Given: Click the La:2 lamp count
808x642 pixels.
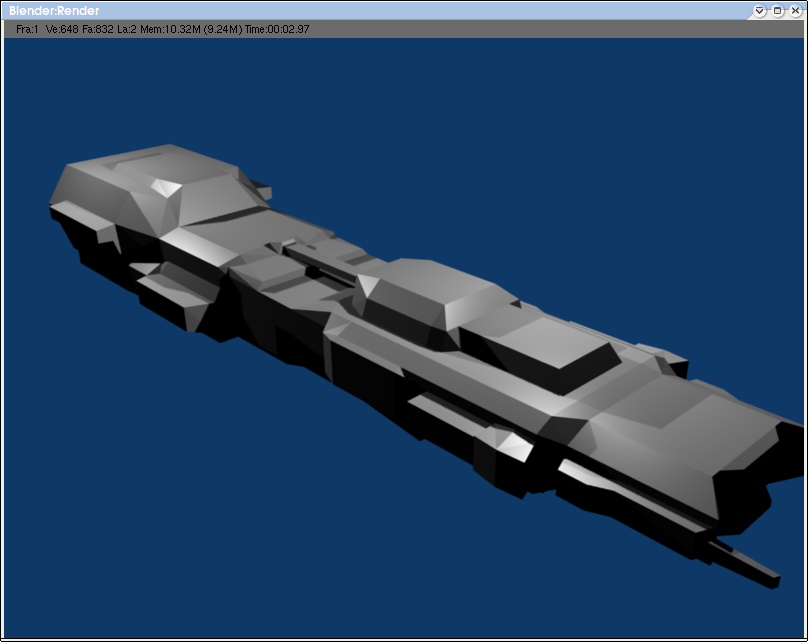Looking at the screenshot, I should point(127,29).
